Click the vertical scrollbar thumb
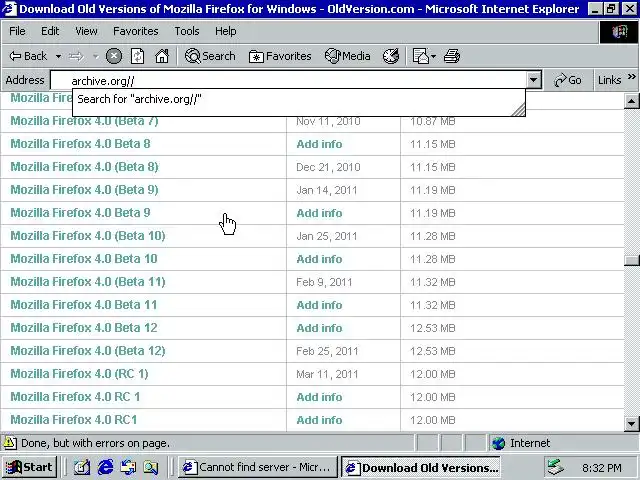Screen dimensions: 640x480 [x=631, y=260]
